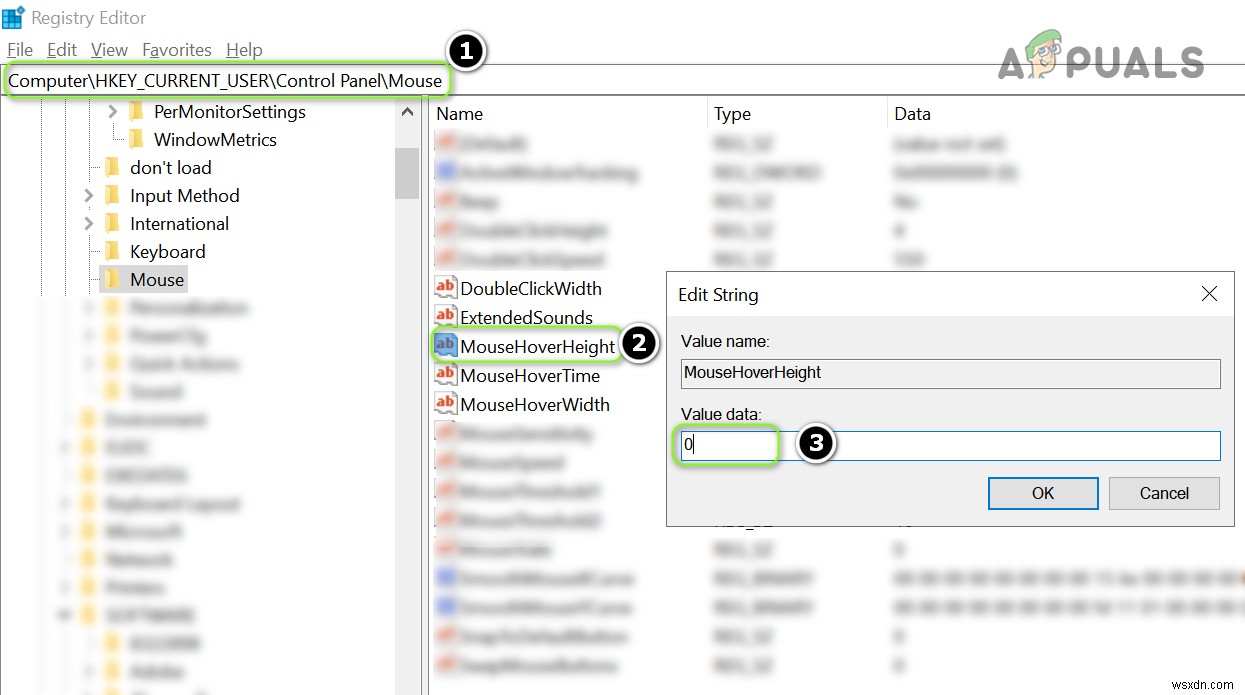The image size is (1245, 695).
Task: Open the Help menu
Action: tap(244, 50)
